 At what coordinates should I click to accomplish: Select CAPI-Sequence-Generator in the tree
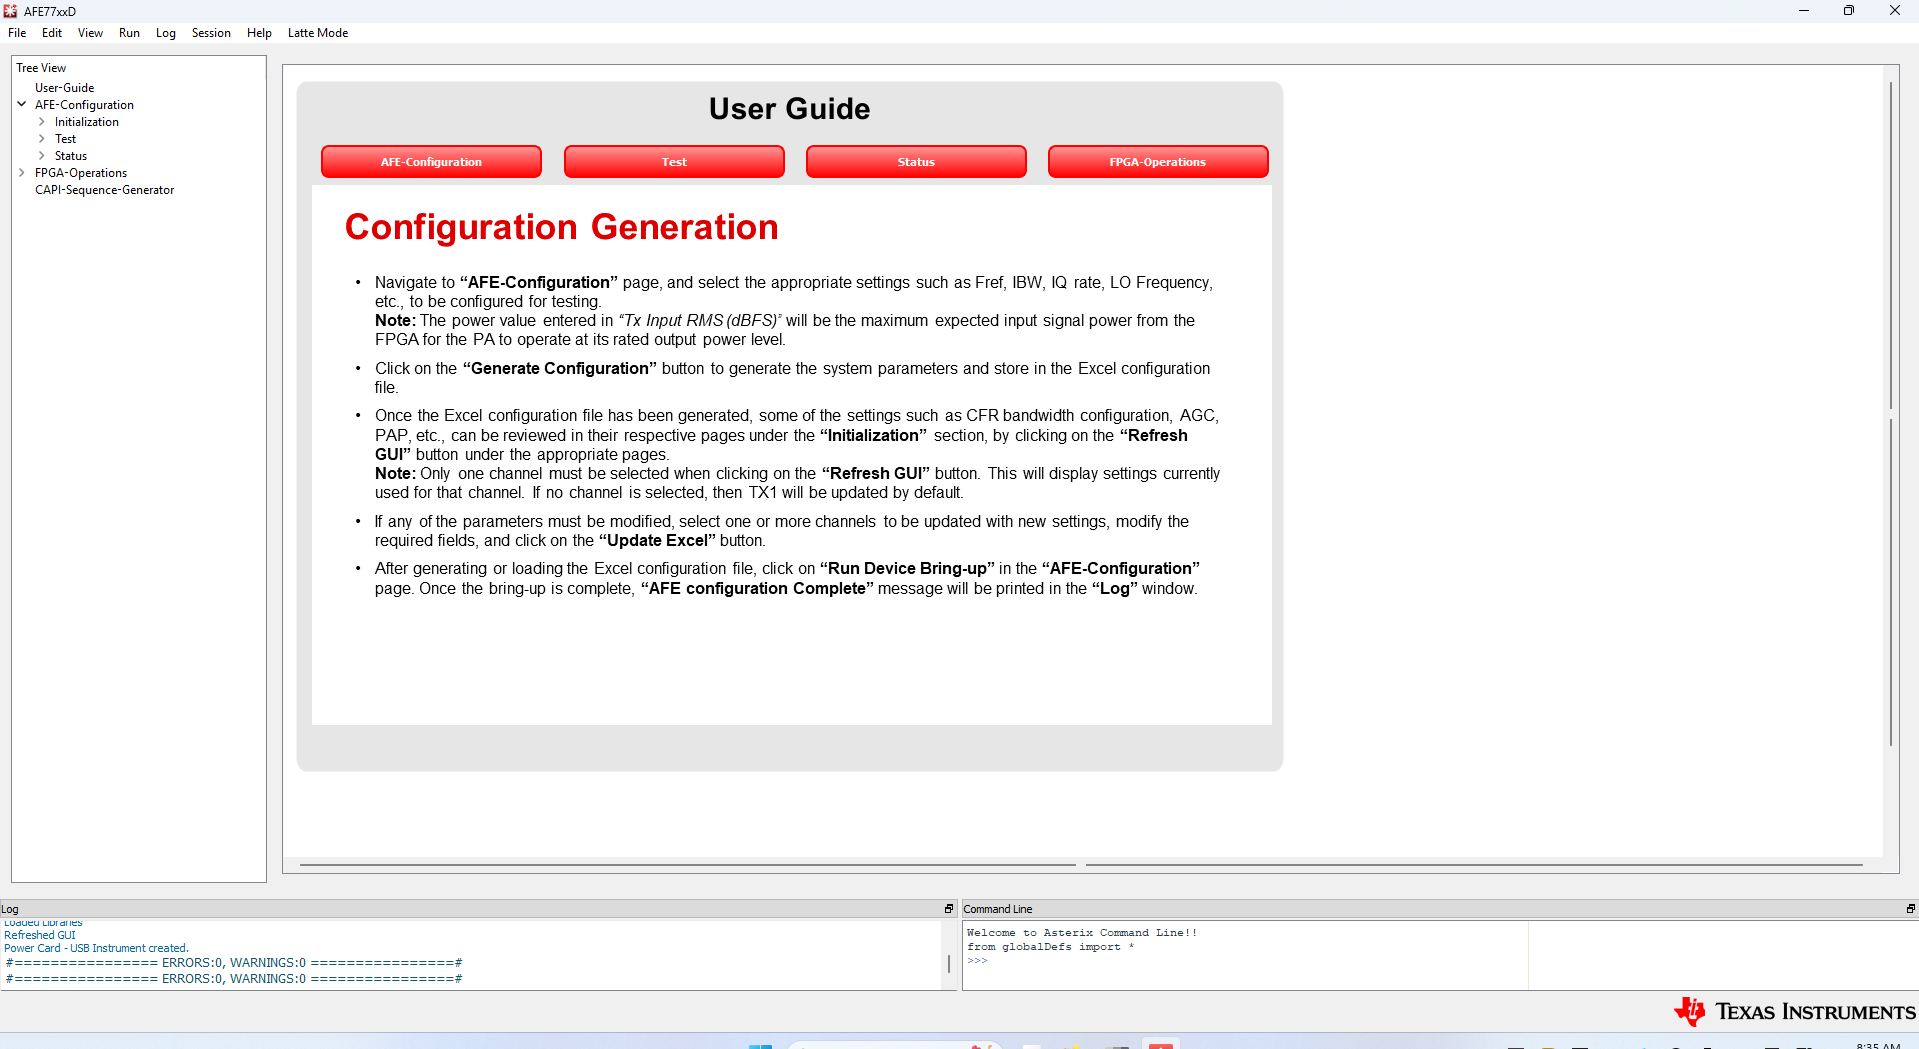pos(104,190)
